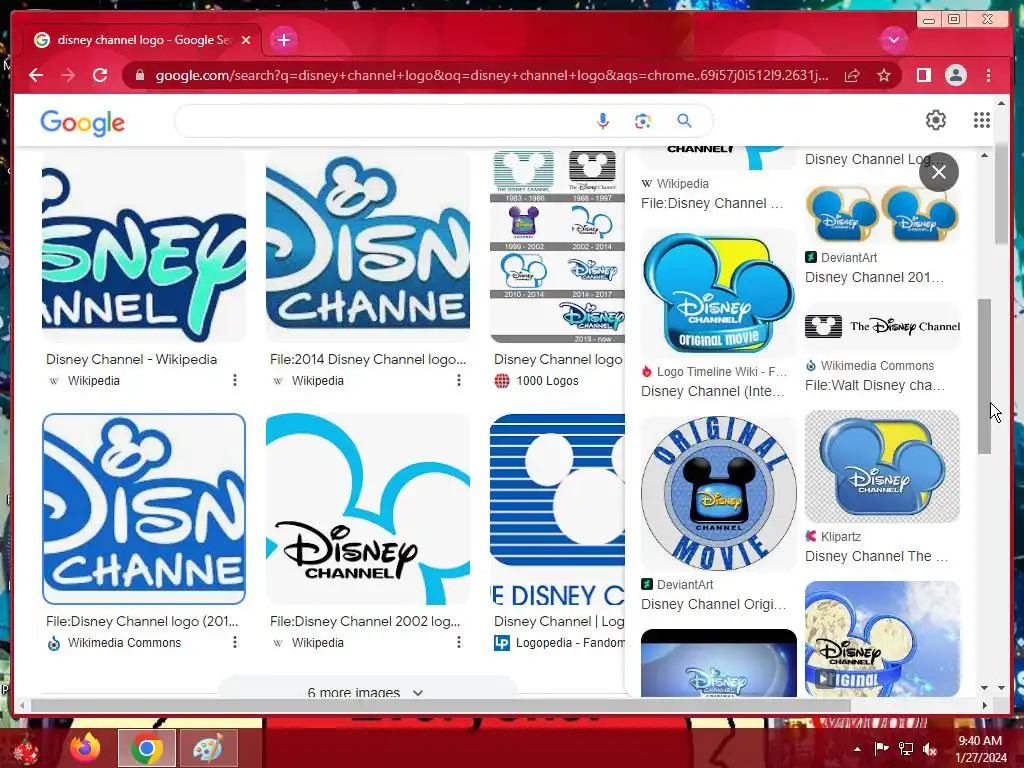Search by image with Google Lens
The image size is (1024, 768).
643,121
